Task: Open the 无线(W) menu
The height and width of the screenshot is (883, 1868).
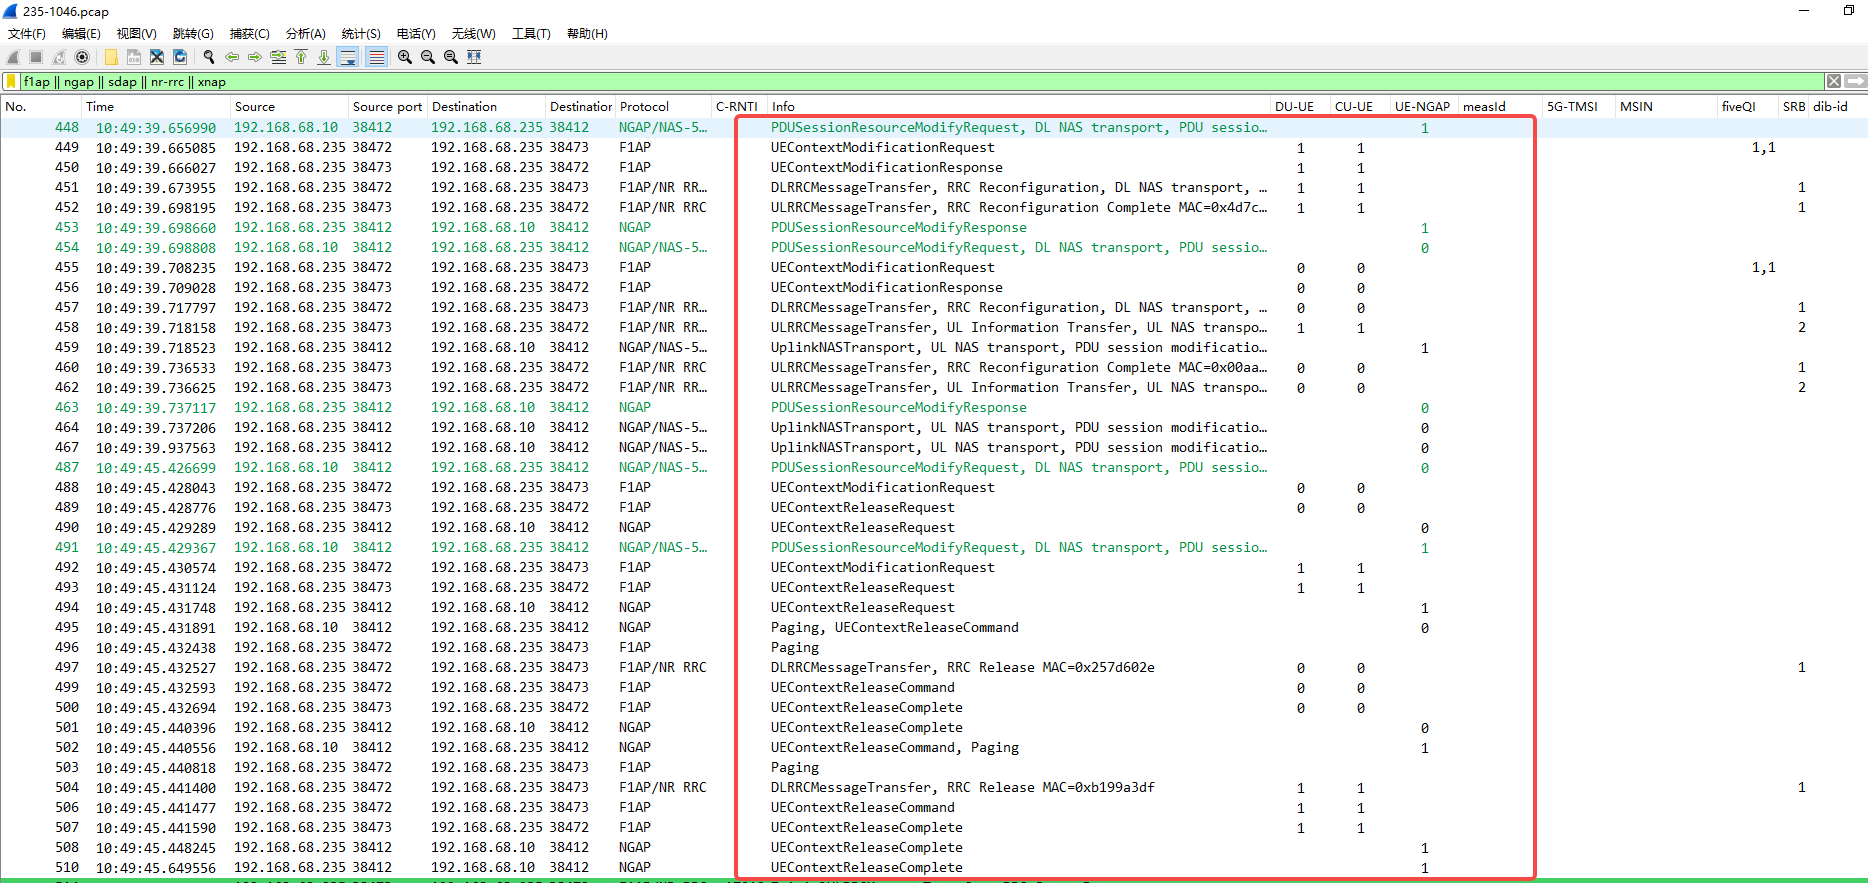Action: tap(473, 34)
